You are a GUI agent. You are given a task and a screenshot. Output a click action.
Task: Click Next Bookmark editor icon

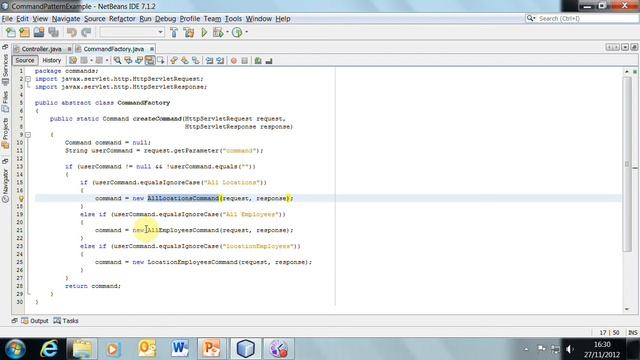pos(185,60)
